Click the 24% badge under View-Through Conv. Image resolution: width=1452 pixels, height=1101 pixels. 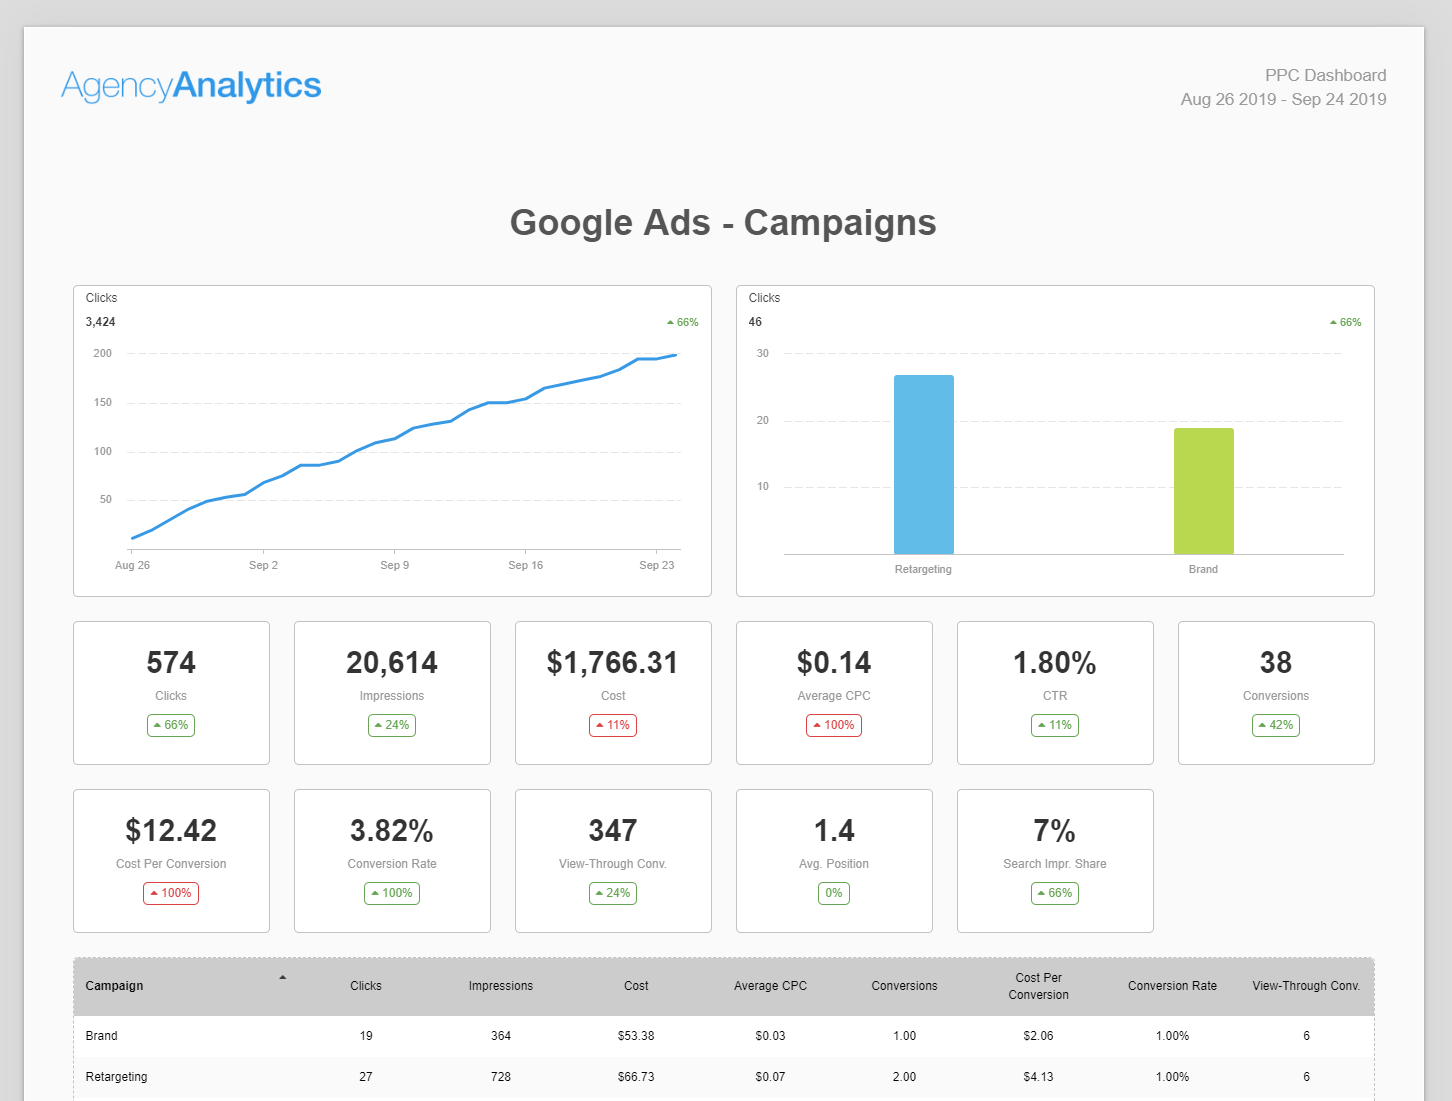coord(613,893)
